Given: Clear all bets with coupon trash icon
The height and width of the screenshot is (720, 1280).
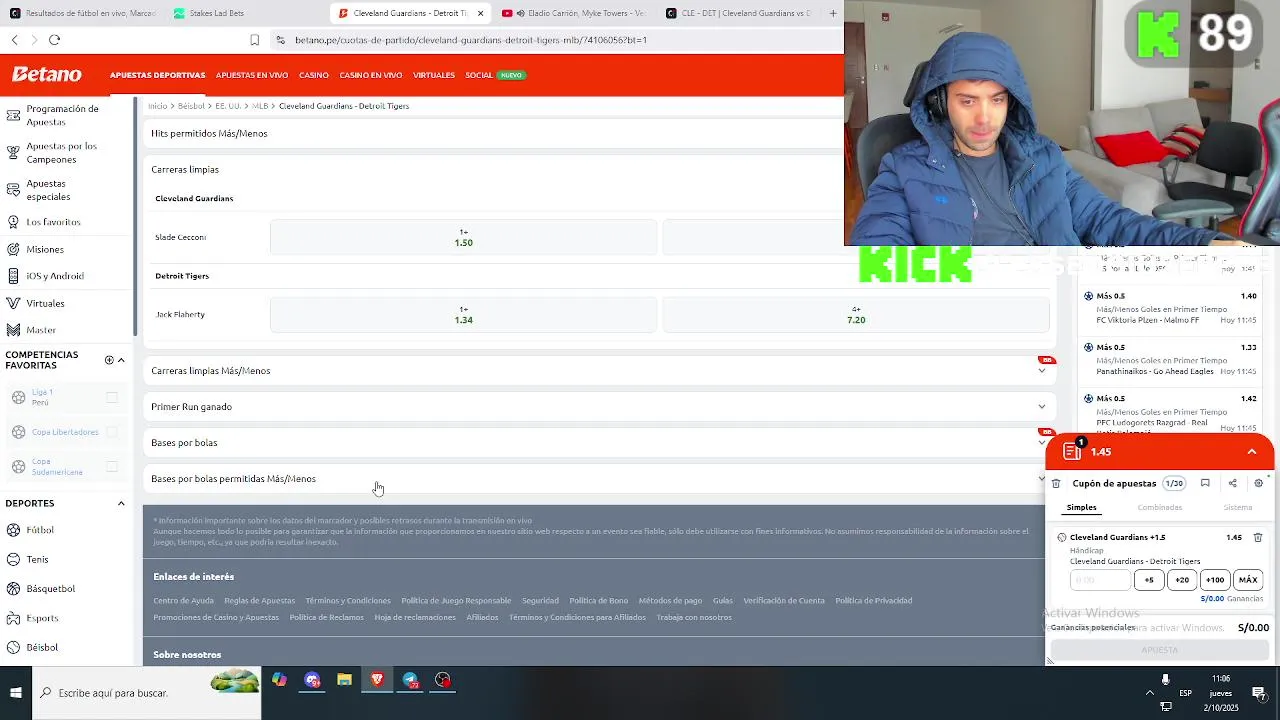Looking at the screenshot, I should click(1056, 483).
